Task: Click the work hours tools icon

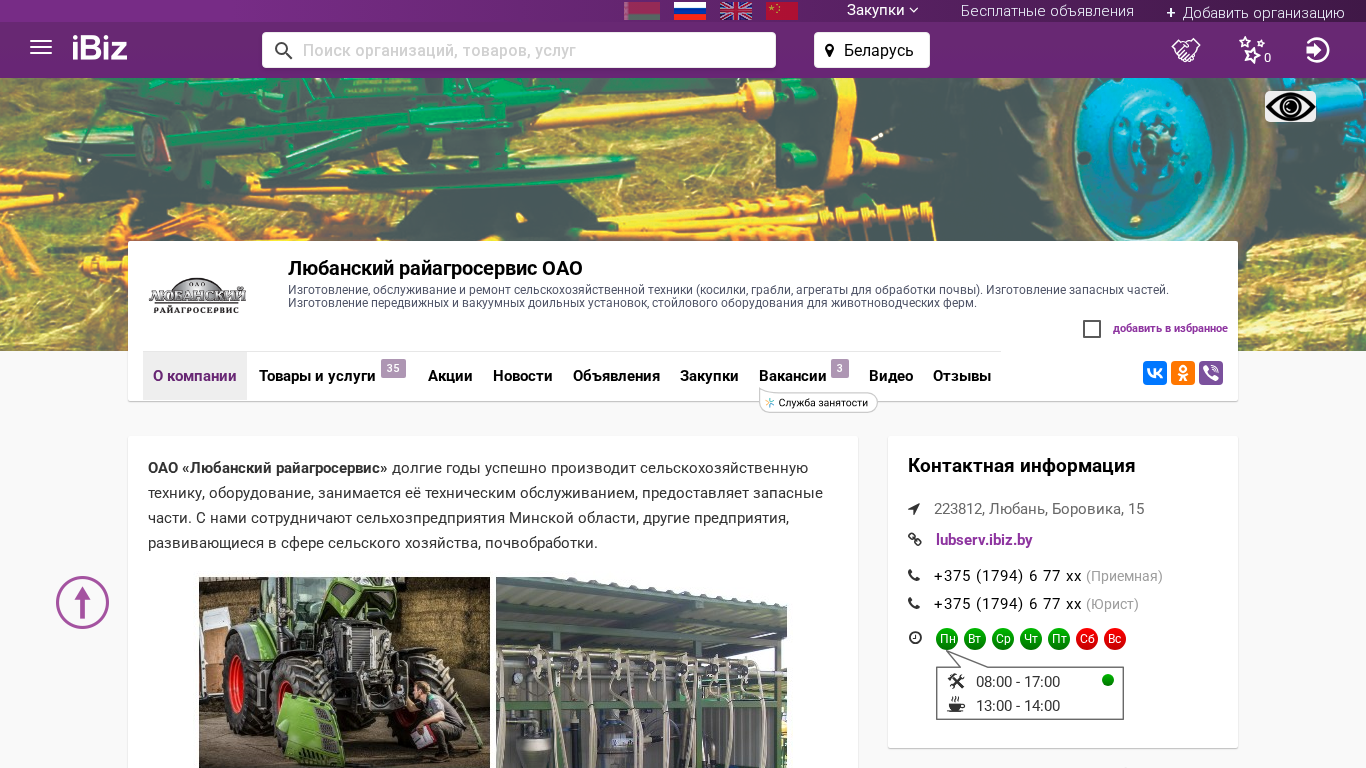Action: point(956,681)
